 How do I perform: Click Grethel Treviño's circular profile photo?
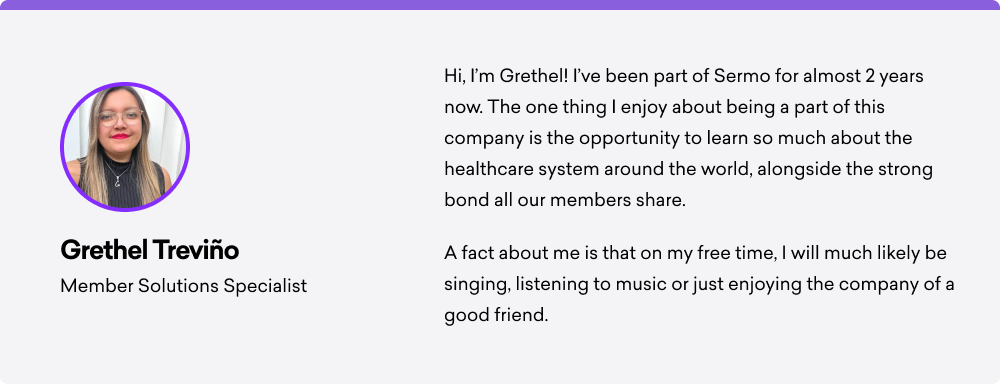click(x=125, y=147)
